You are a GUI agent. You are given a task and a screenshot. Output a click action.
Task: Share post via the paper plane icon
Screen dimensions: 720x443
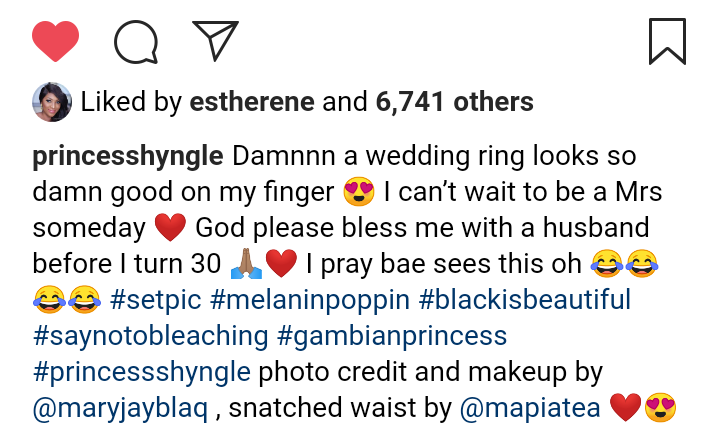point(213,42)
